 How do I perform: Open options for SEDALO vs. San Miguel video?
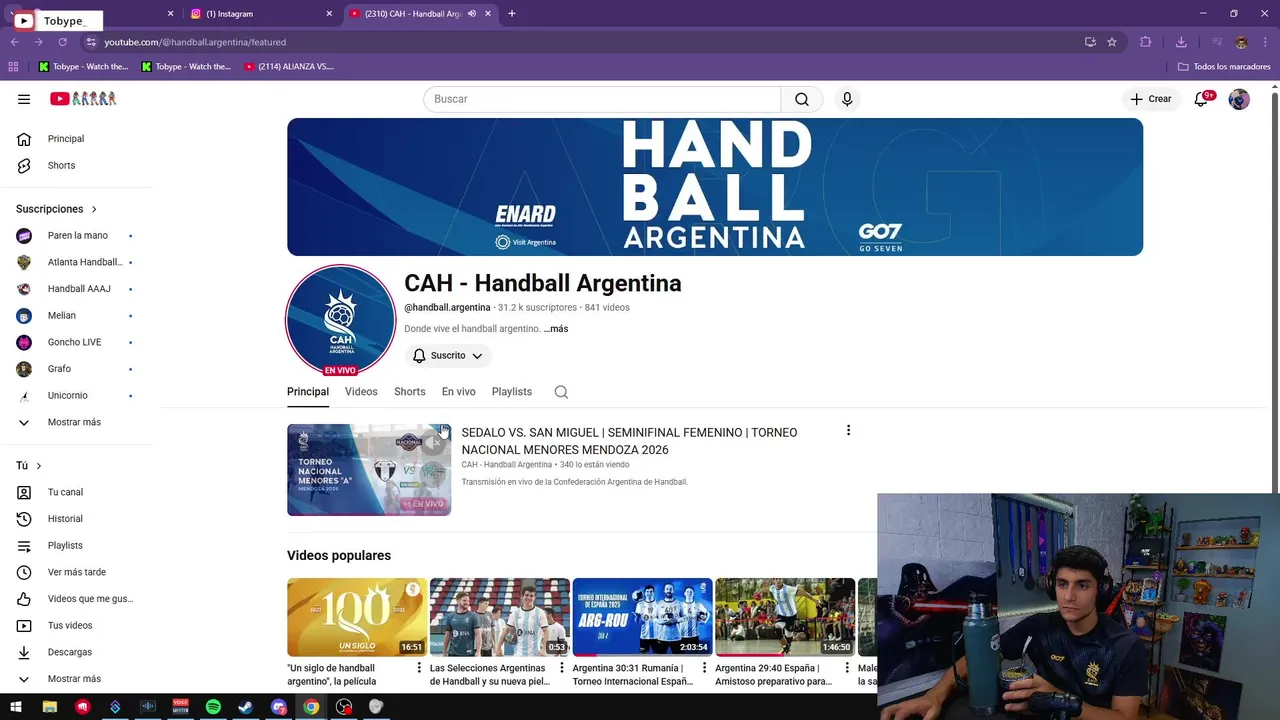848,431
